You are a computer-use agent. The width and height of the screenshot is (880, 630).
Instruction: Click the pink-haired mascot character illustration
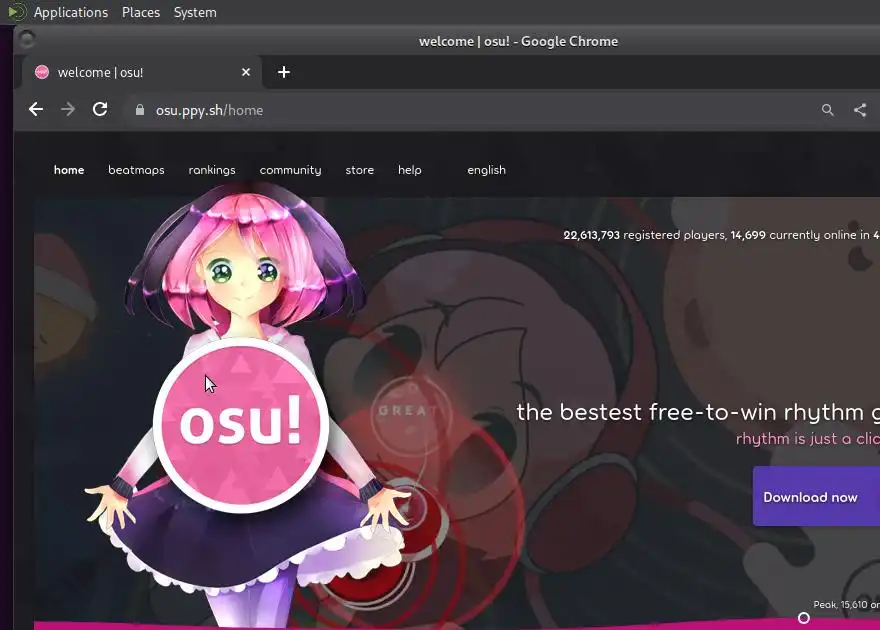[247, 404]
